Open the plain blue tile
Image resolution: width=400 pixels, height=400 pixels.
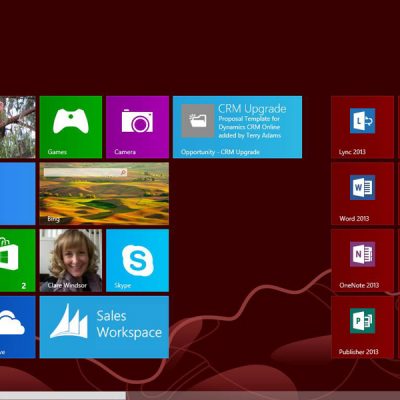click(x=18, y=194)
